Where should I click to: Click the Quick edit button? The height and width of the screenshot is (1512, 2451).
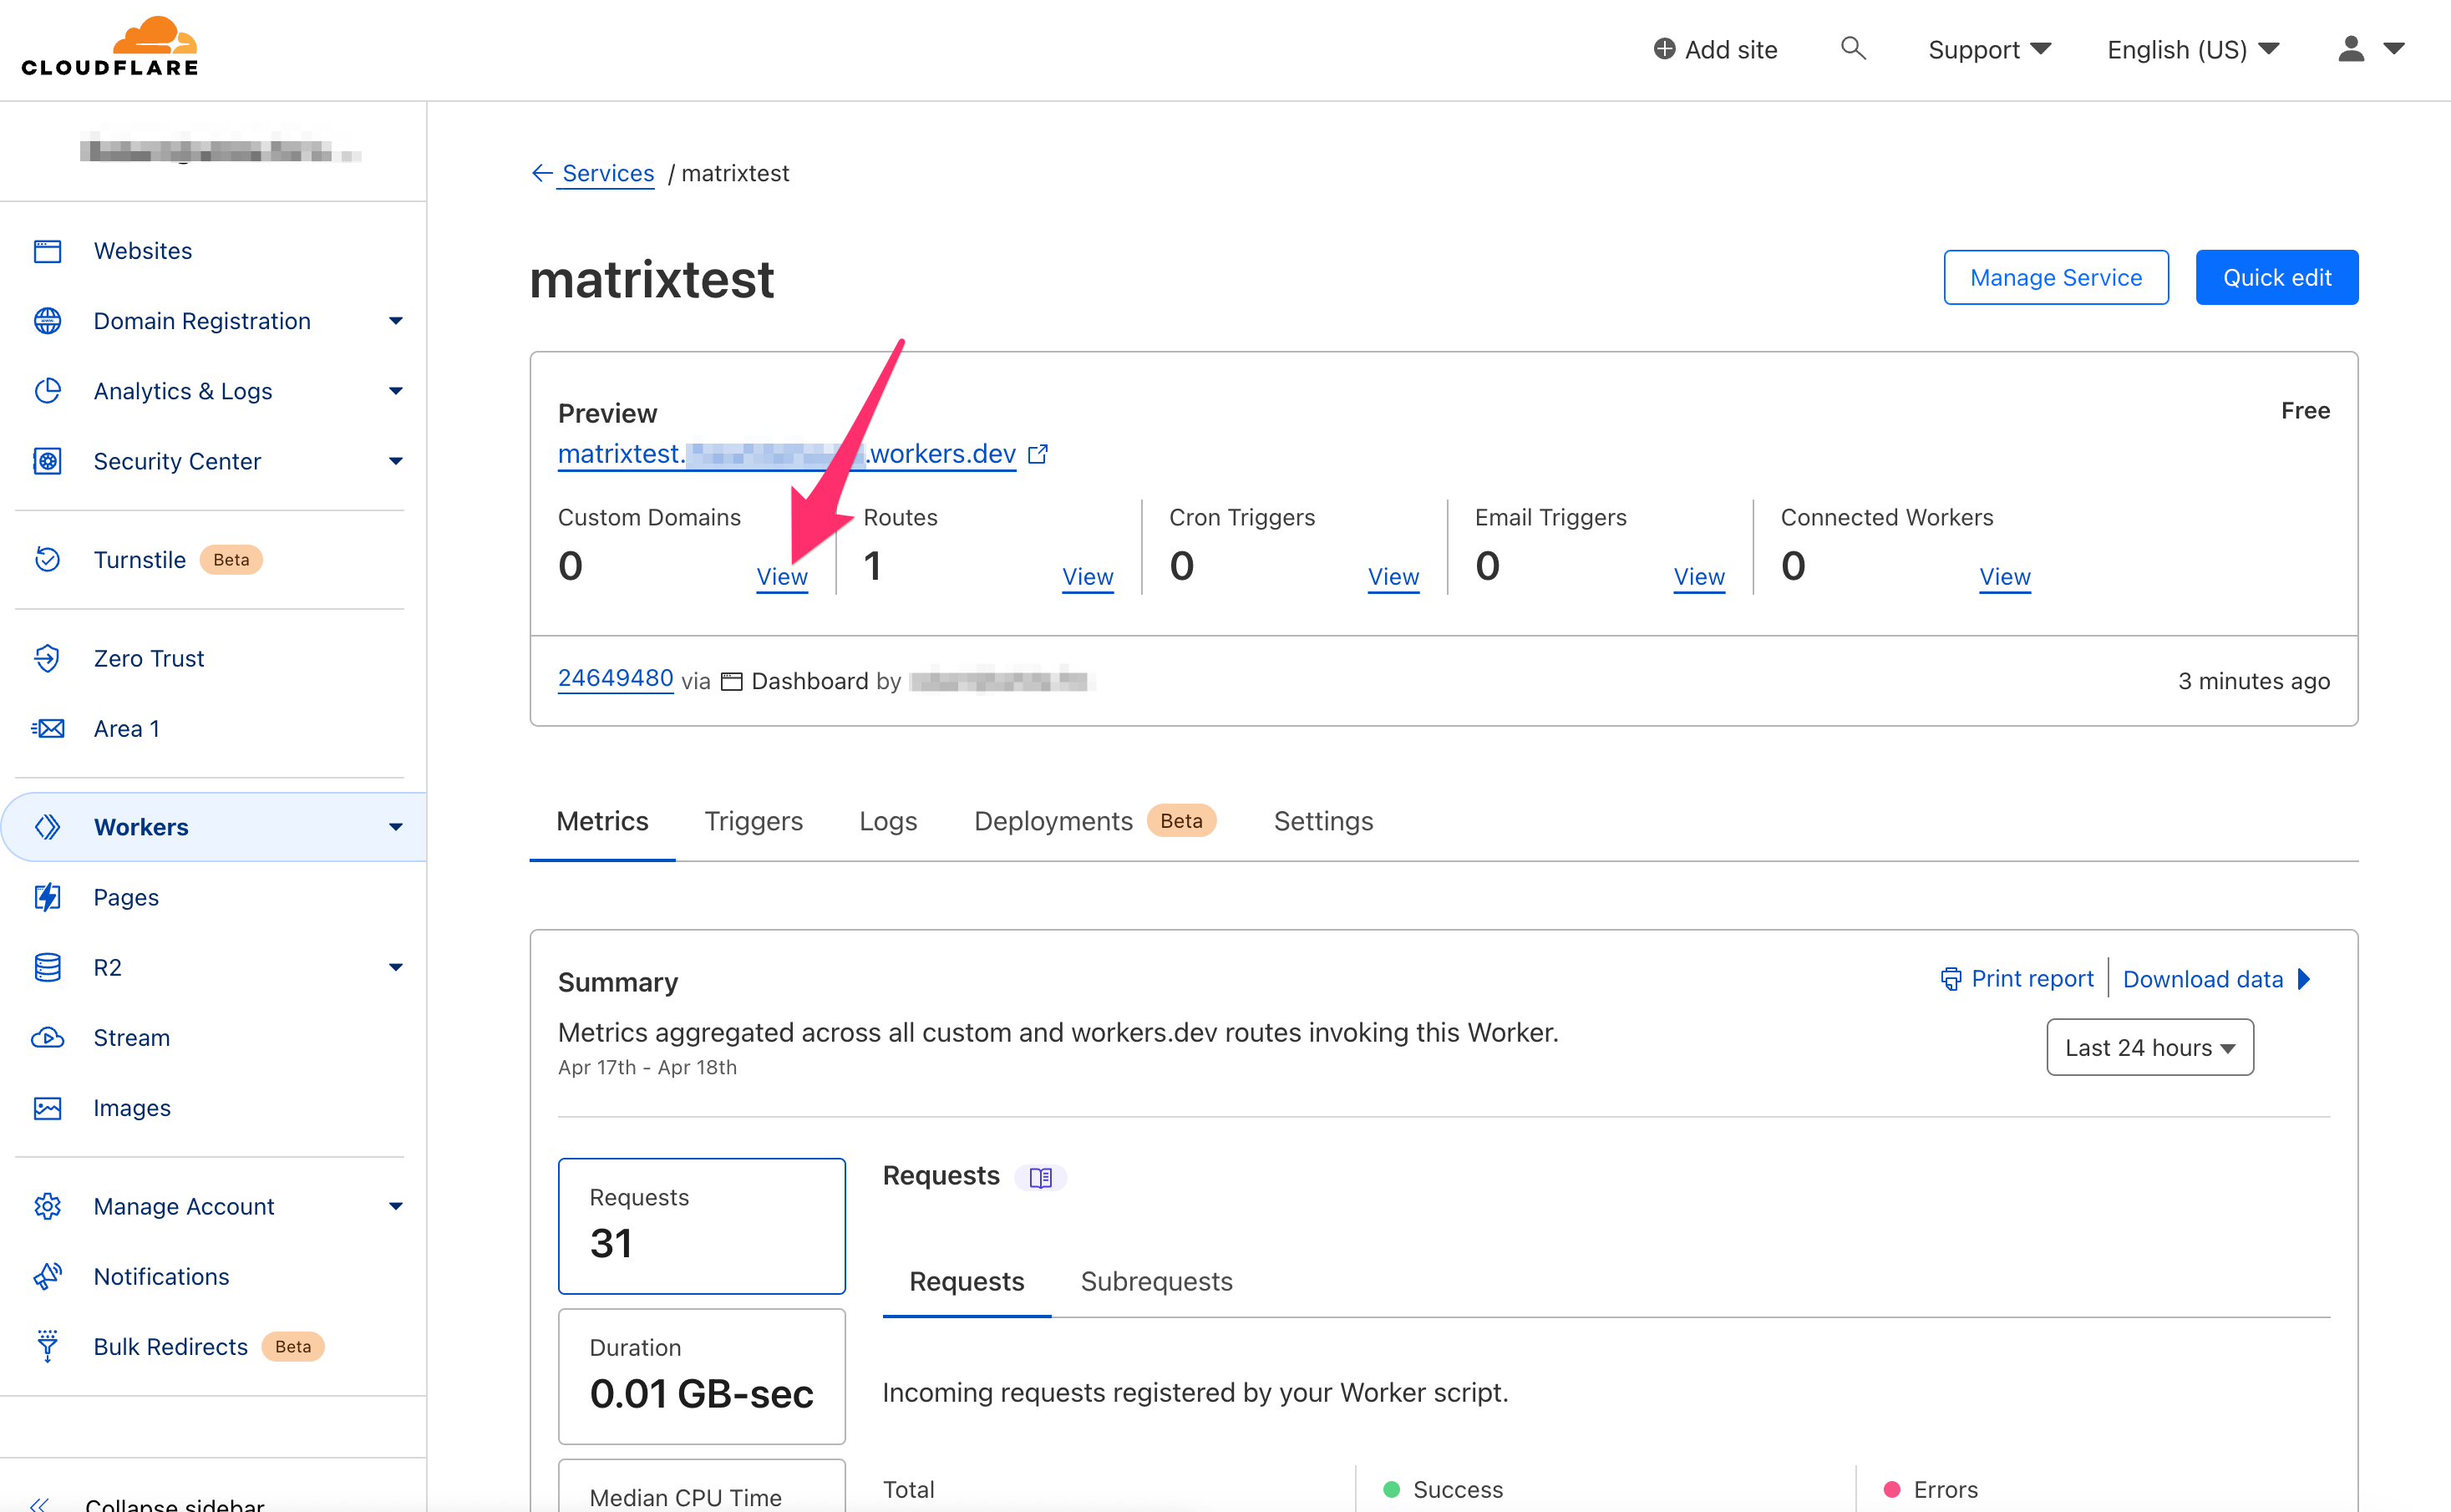[2276, 277]
